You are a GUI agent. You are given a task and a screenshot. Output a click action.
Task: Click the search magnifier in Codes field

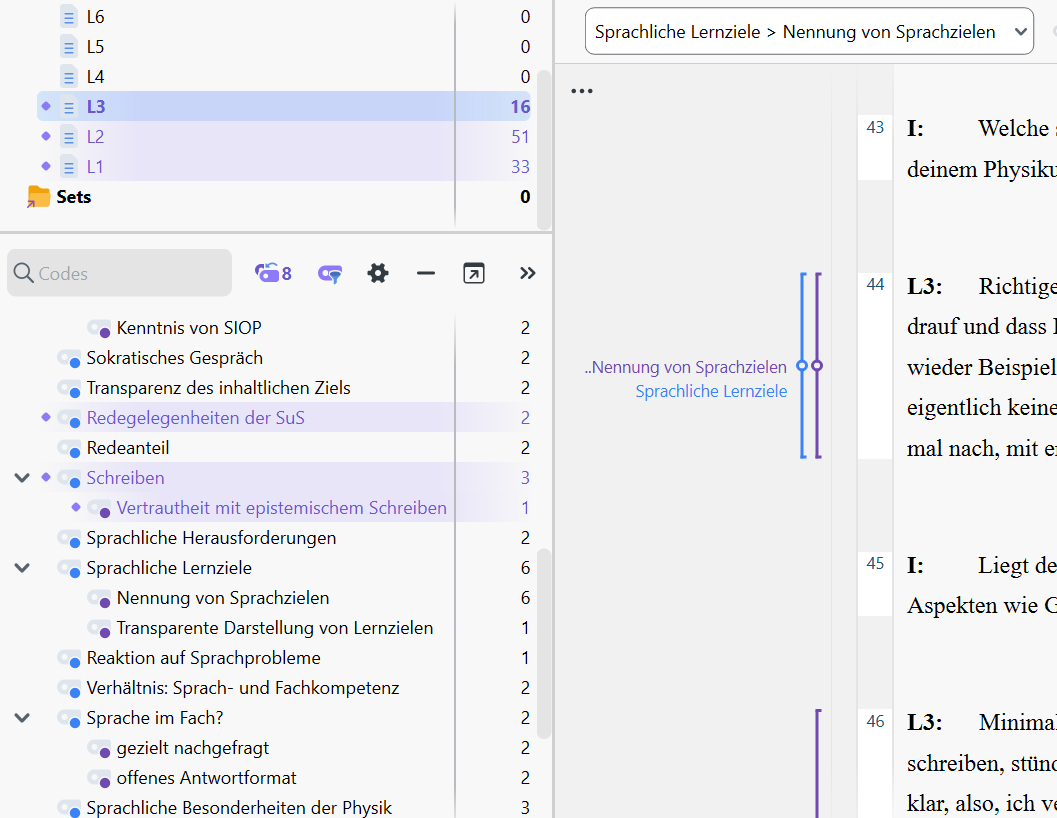24,272
